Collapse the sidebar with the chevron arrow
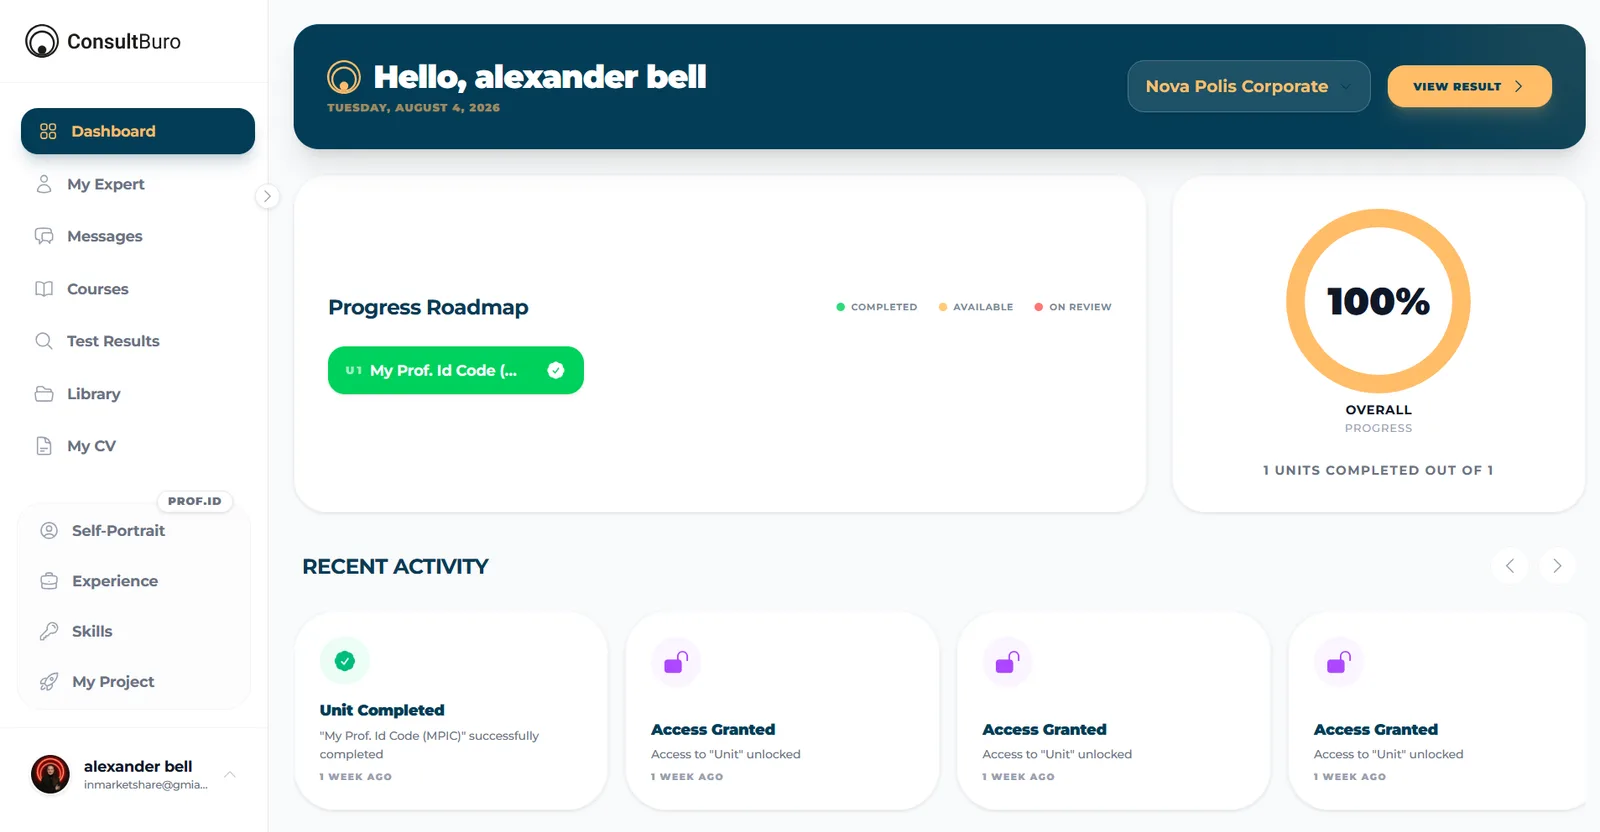The height and width of the screenshot is (832, 1600). coord(267,196)
